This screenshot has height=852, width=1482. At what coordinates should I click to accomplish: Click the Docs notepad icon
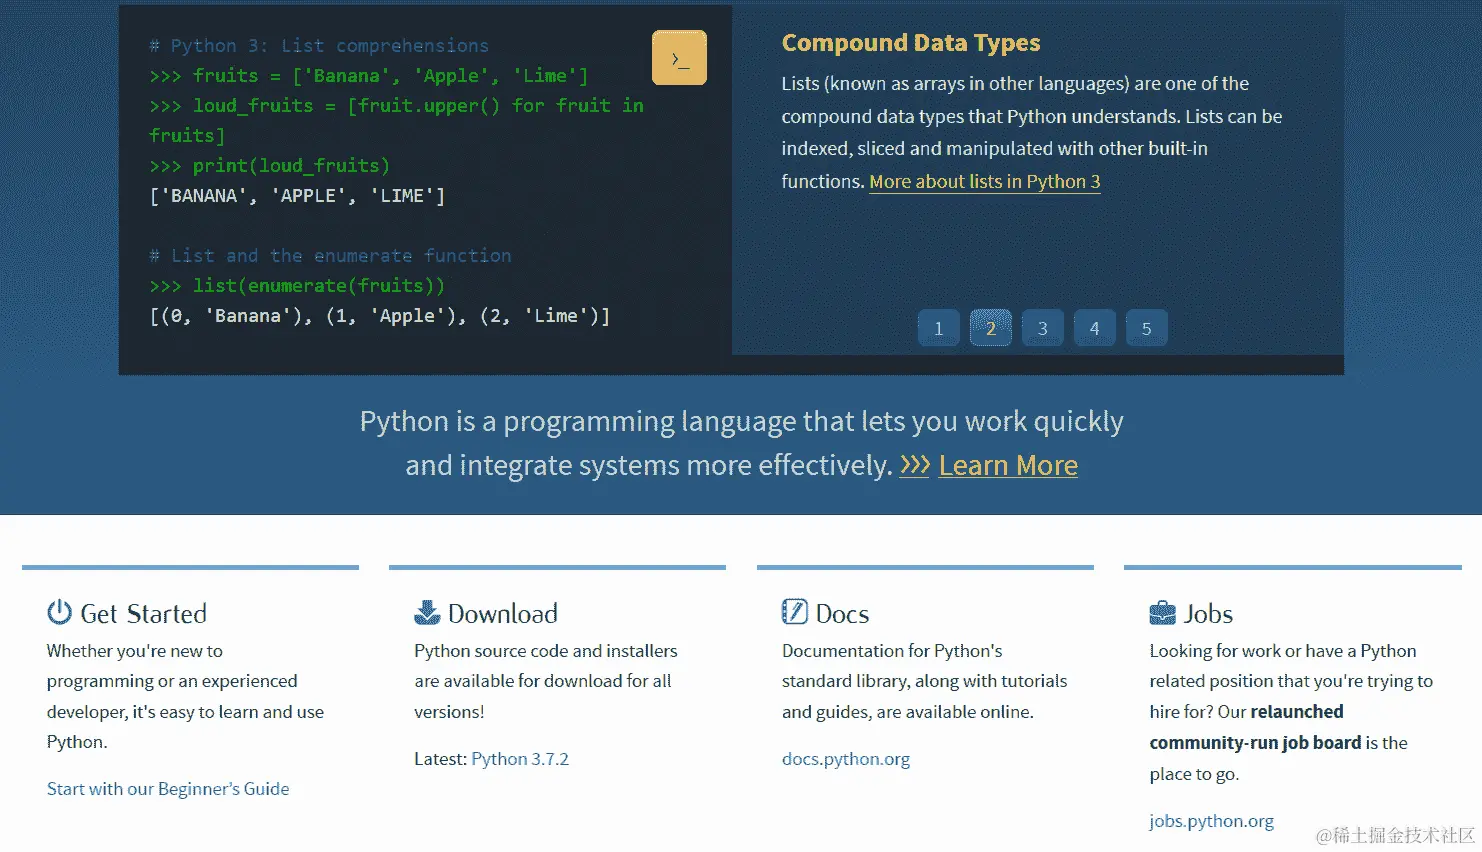pos(795,612)
